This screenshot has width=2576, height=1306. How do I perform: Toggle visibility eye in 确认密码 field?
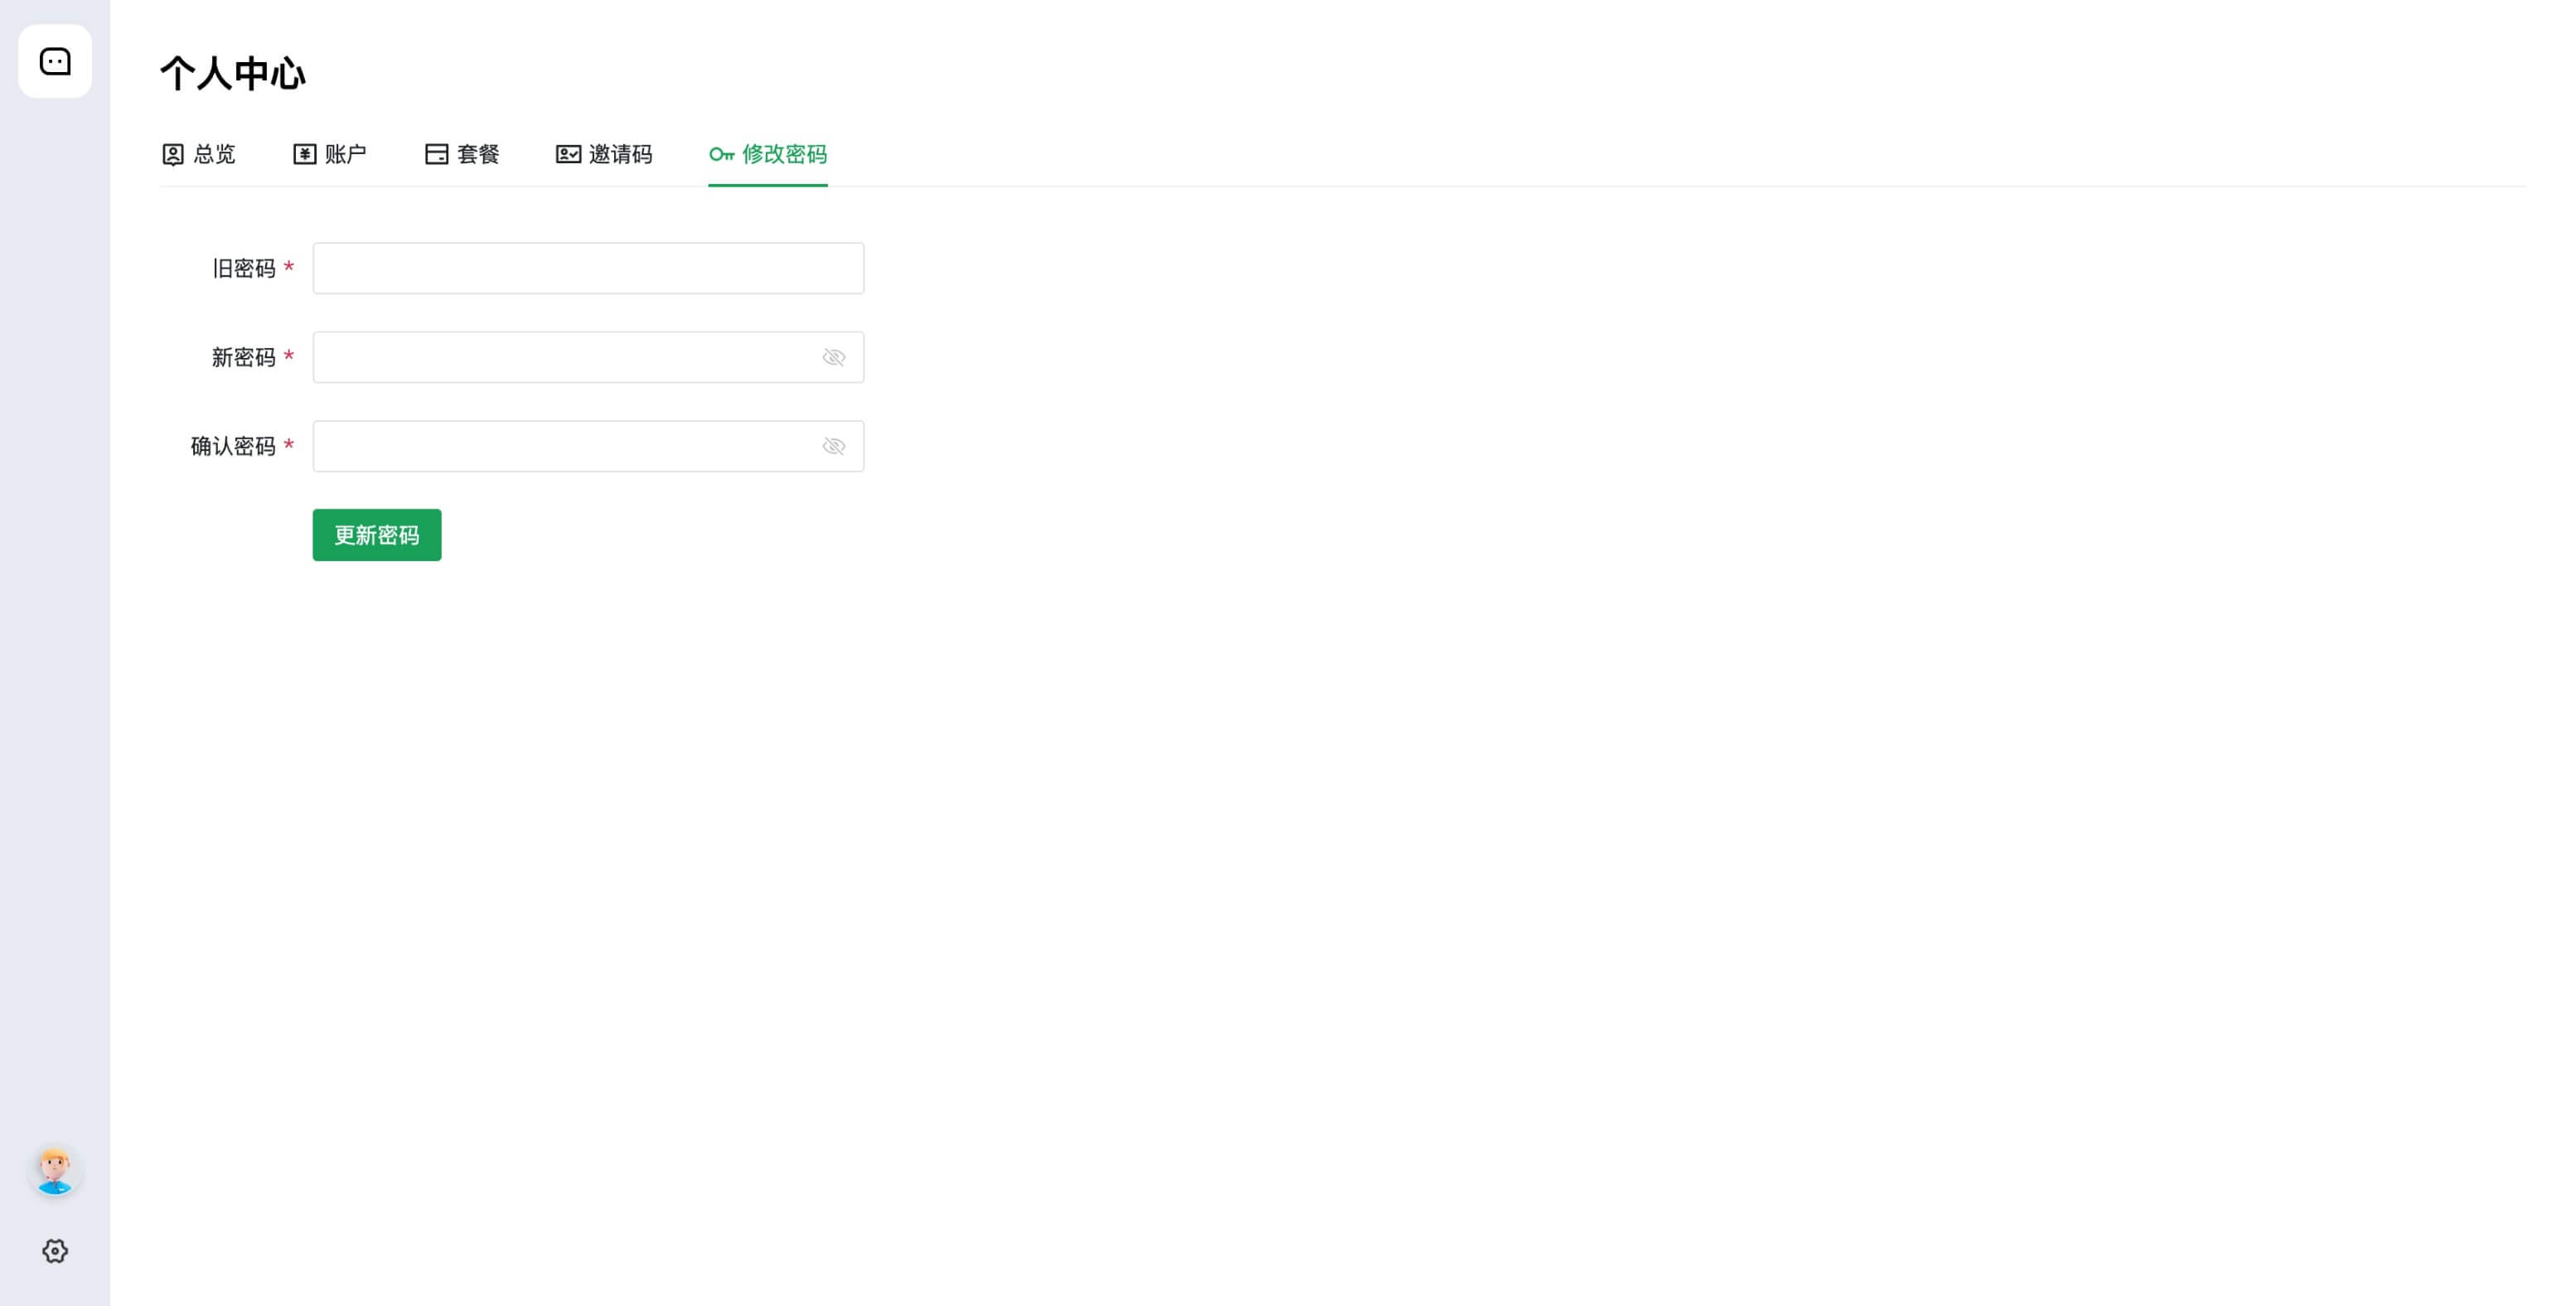(x=834, y=446)
